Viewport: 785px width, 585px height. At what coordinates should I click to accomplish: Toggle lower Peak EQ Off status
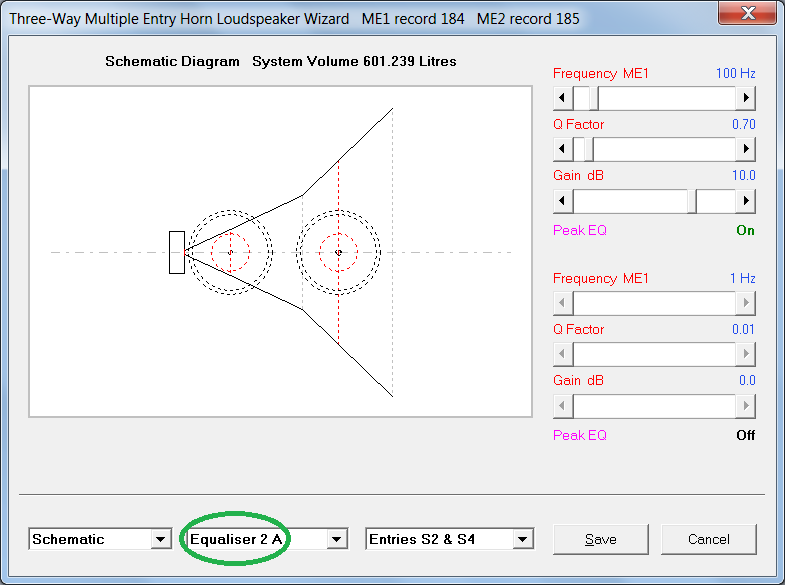click(x=745, y=435)
